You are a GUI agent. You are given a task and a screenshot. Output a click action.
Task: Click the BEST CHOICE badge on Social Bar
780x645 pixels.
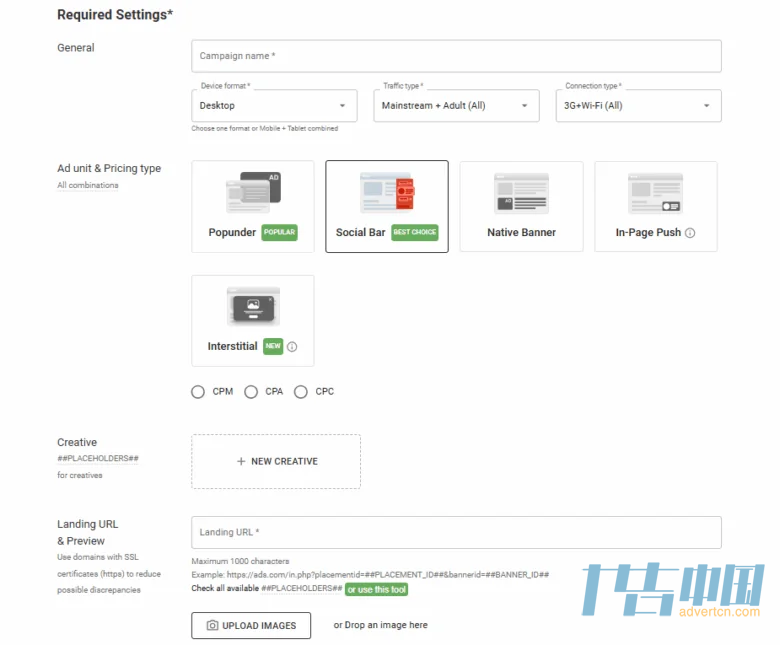pyautogui.click(x=414, y=233)
